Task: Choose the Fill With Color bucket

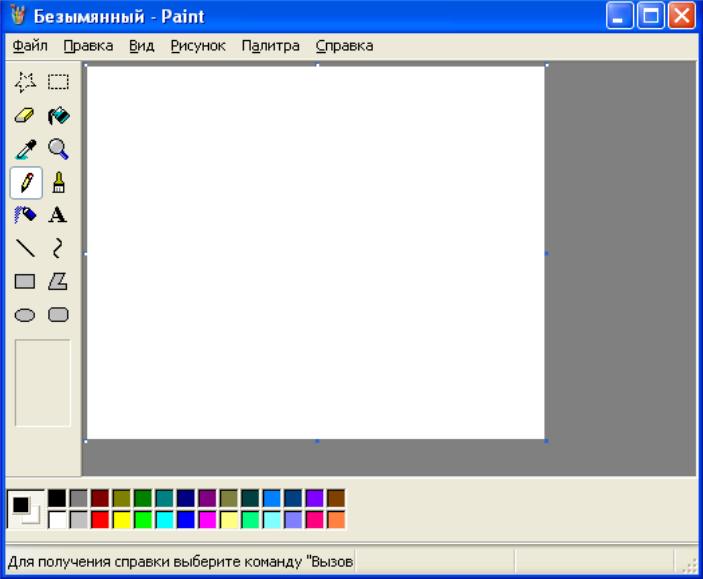Action: coord(58,116)
